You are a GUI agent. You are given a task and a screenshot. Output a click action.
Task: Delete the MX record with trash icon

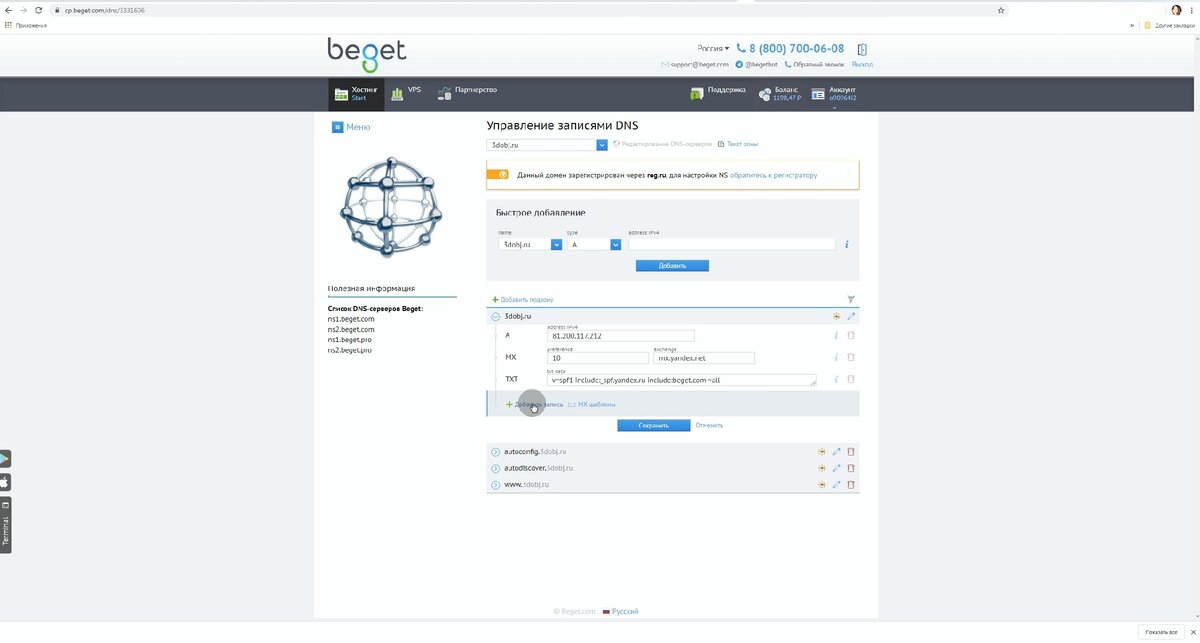[851, 358]
